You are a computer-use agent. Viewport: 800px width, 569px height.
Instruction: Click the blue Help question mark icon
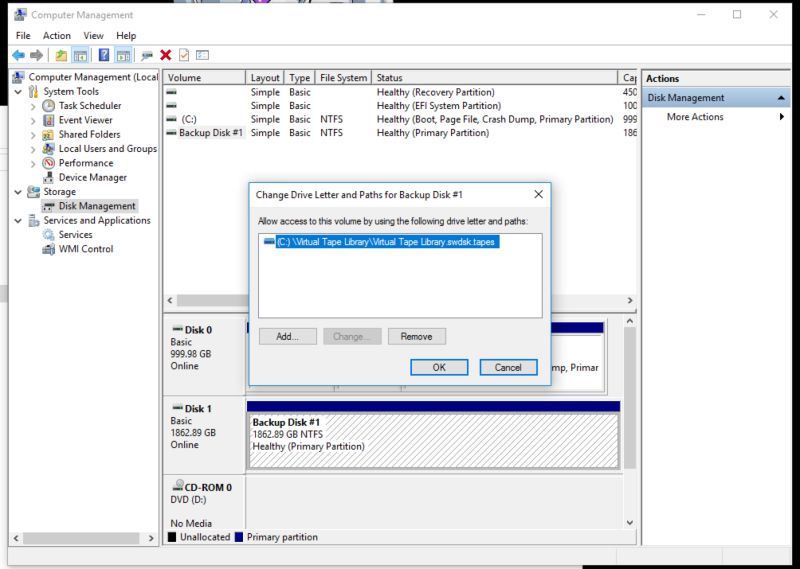104,55
